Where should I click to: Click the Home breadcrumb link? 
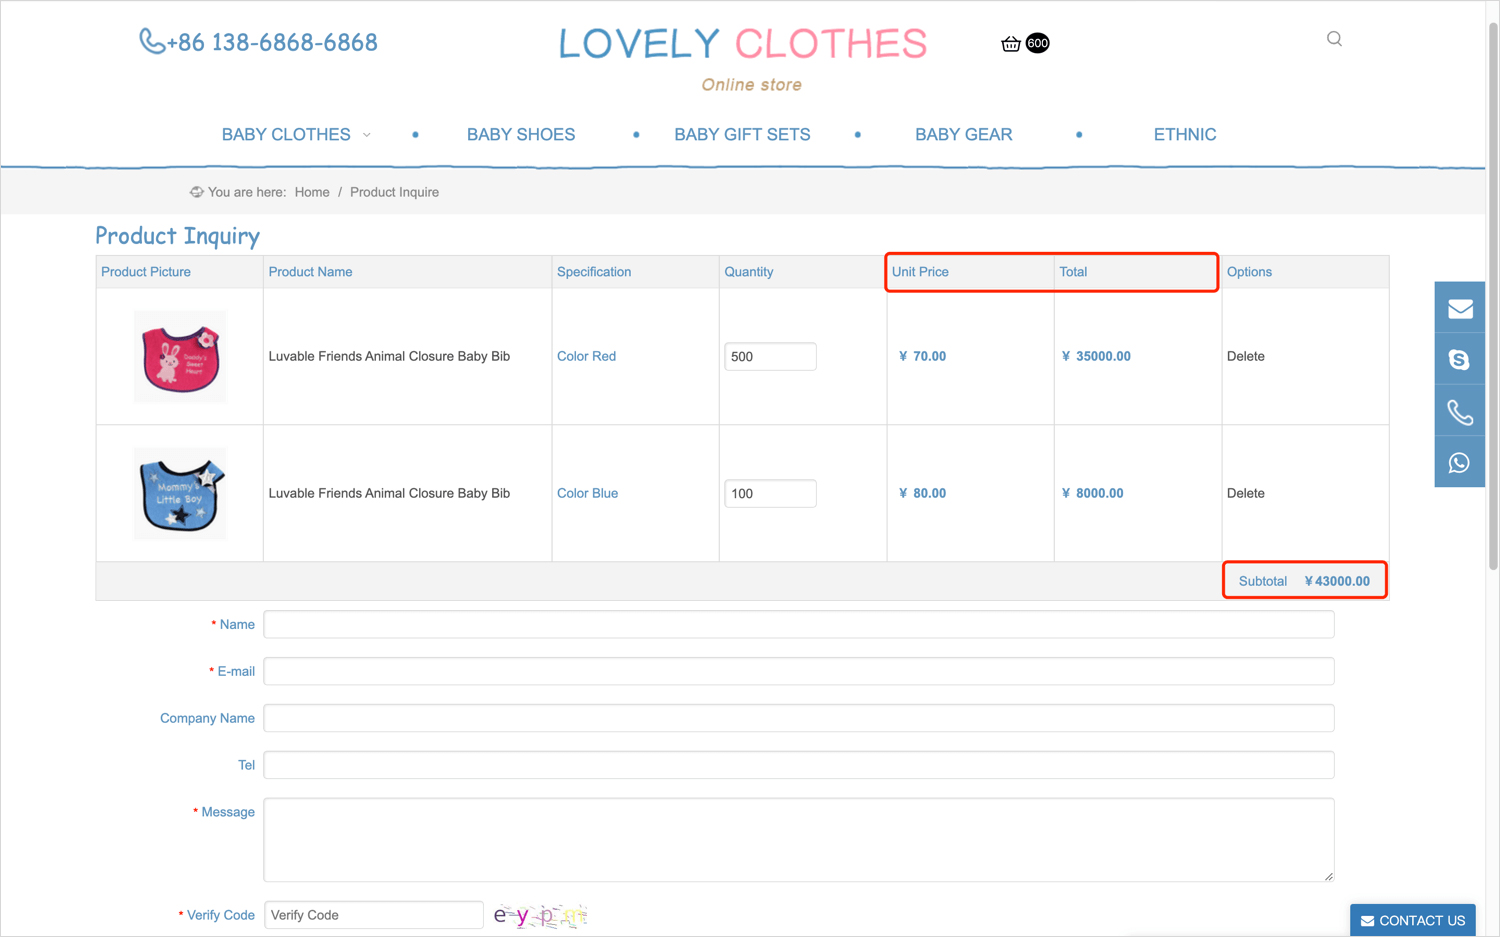(311, 192)
